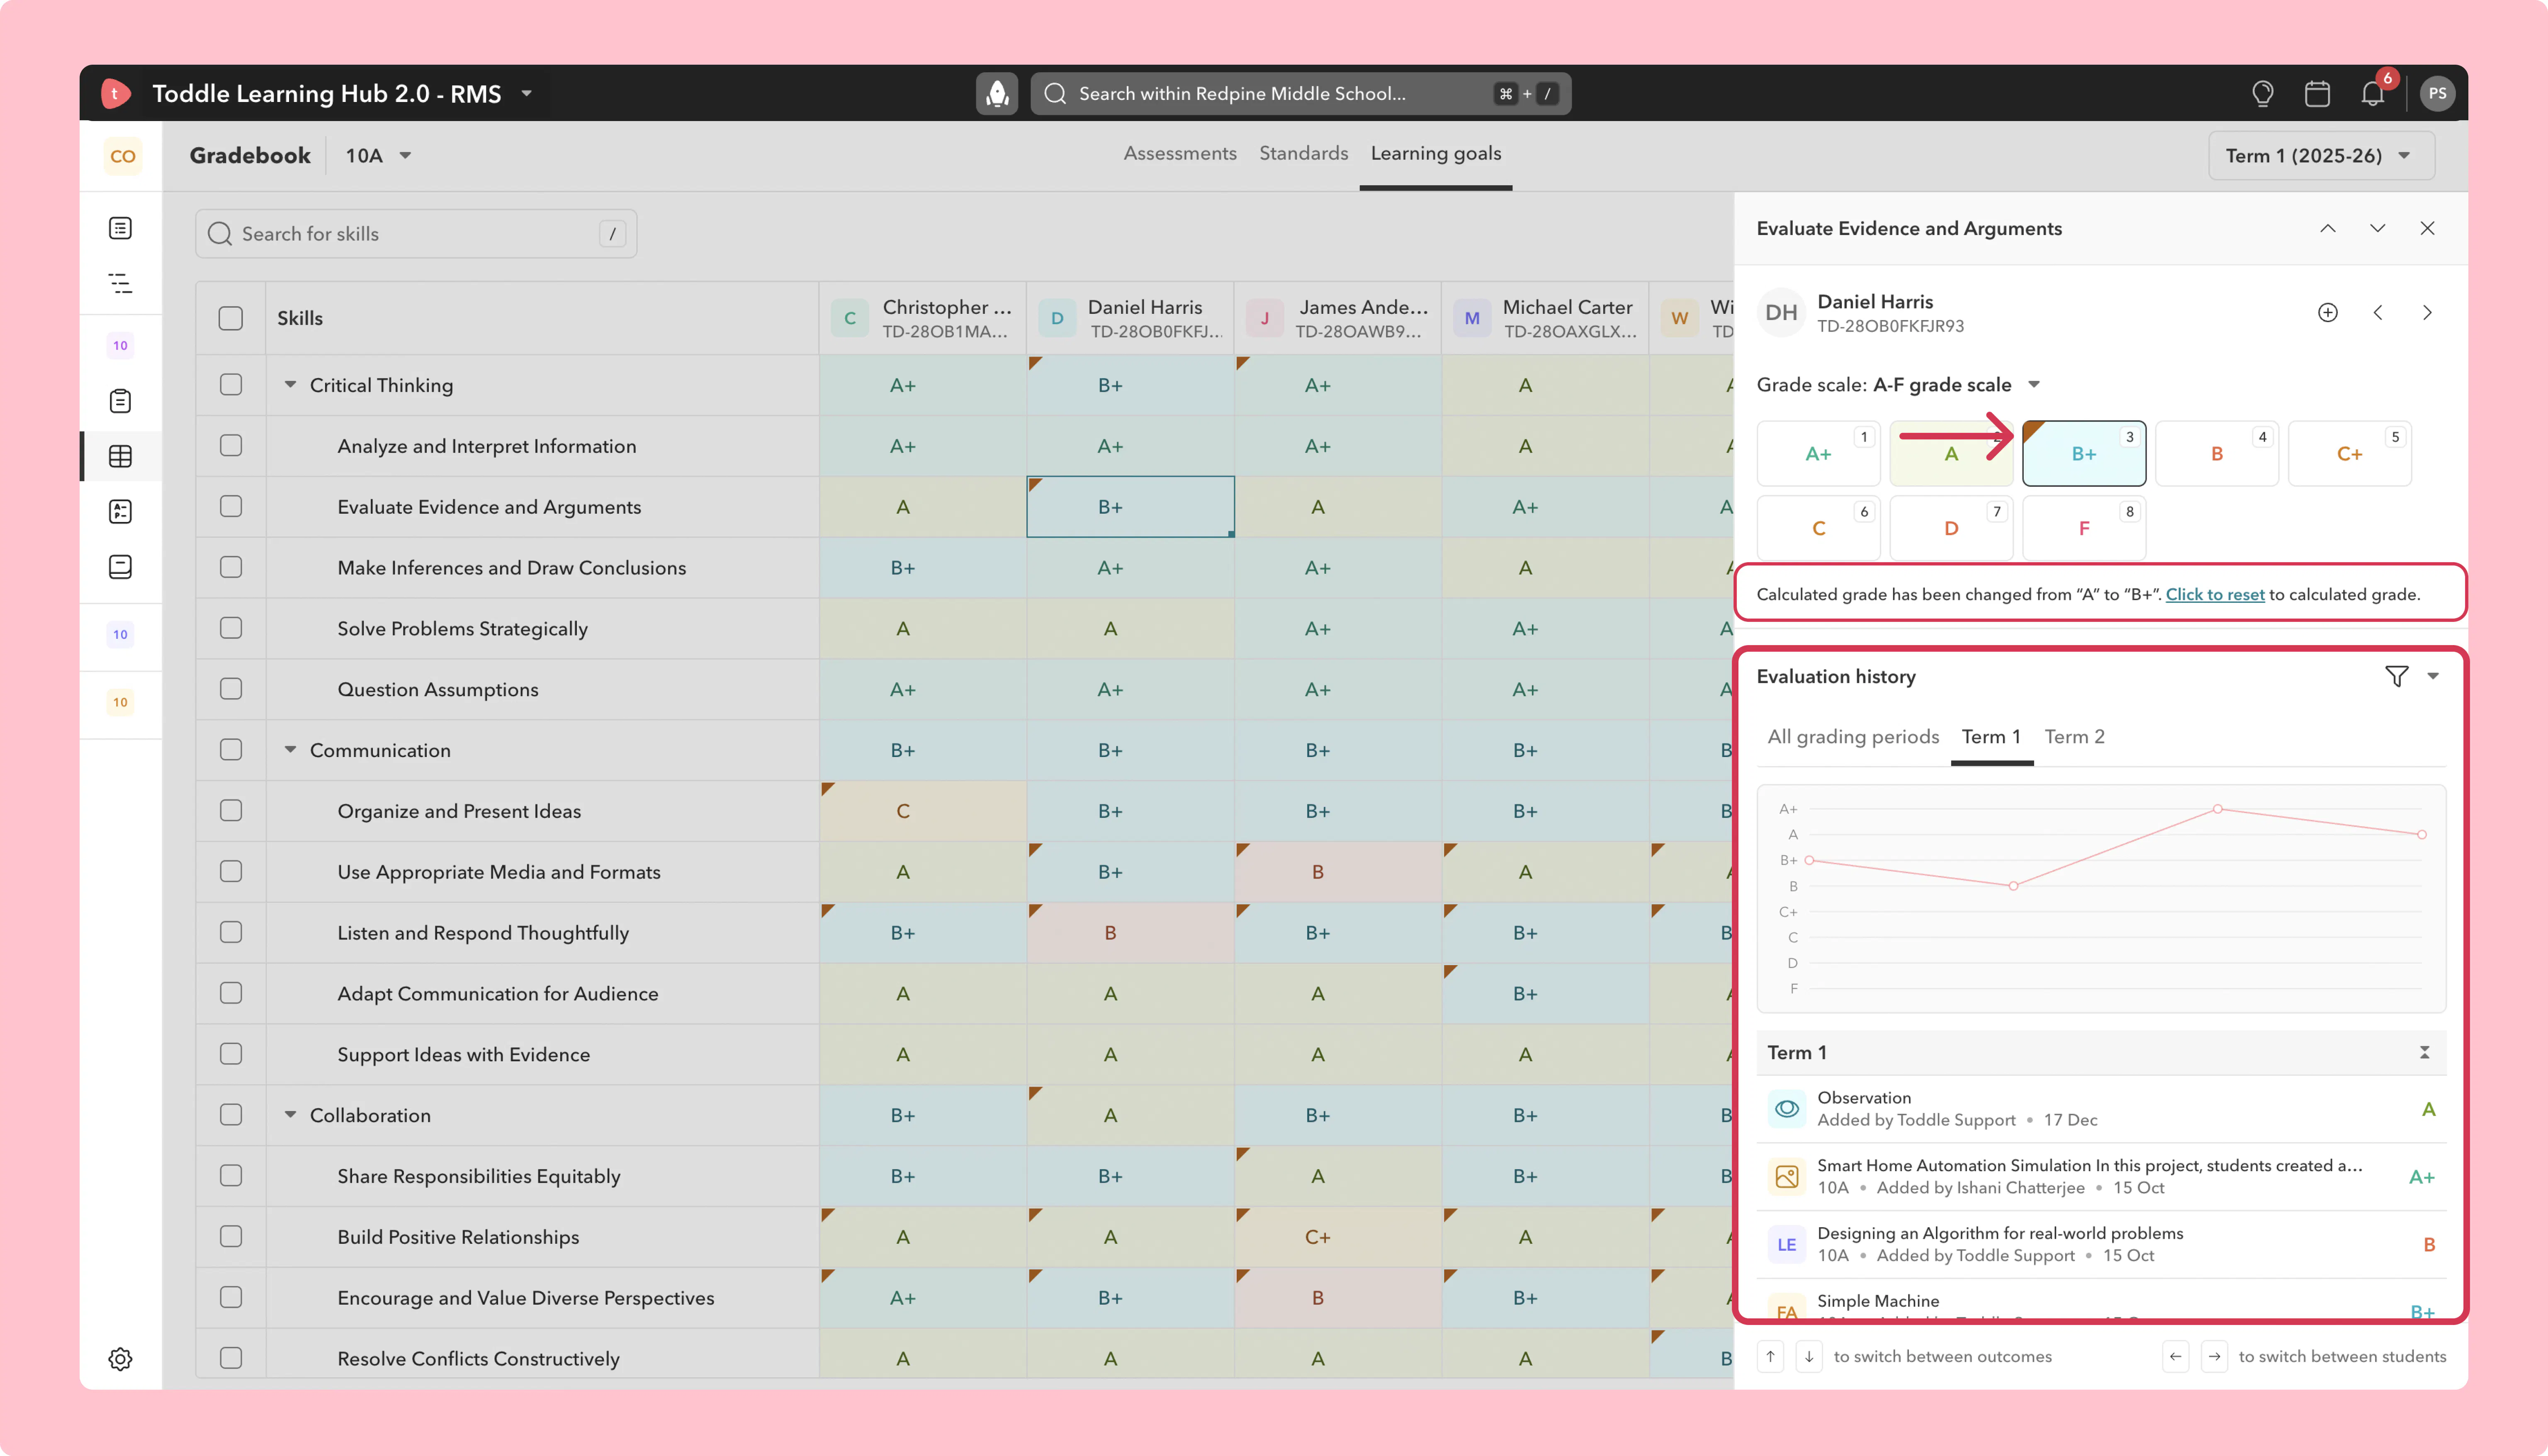The height and width of the screenshot is (1456, 2548).
Task: Select the F grade button
Action: (2084, 528)
